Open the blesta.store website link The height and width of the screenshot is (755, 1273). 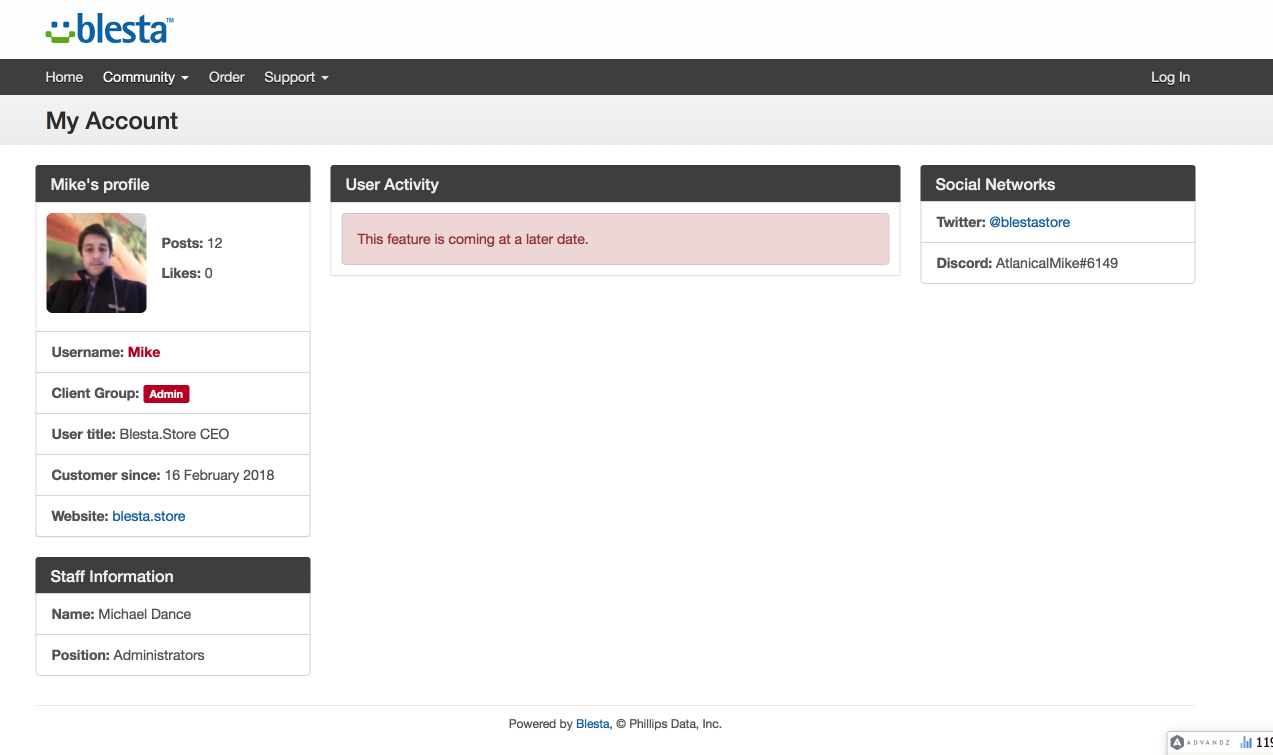(149, 516)
